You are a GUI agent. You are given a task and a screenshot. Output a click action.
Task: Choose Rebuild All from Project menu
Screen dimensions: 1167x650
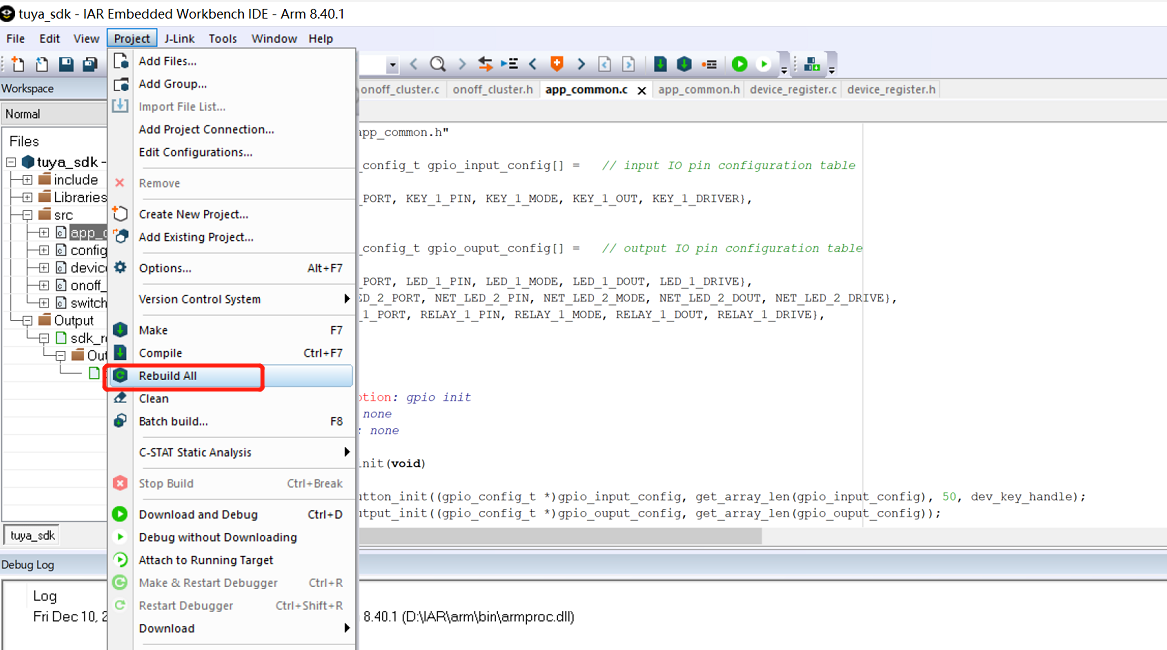coord(231,376)
